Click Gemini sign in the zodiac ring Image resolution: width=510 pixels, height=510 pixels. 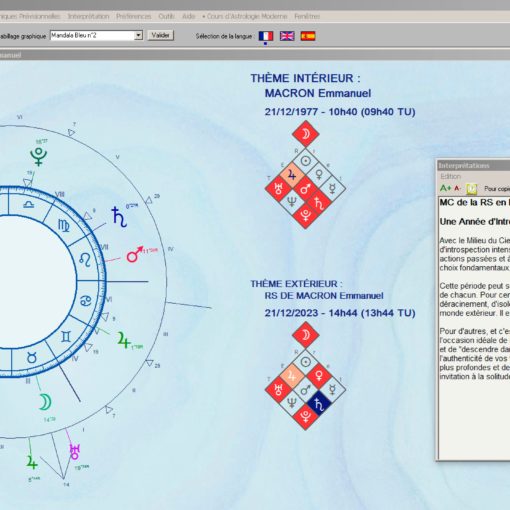[x=66, y=337]
